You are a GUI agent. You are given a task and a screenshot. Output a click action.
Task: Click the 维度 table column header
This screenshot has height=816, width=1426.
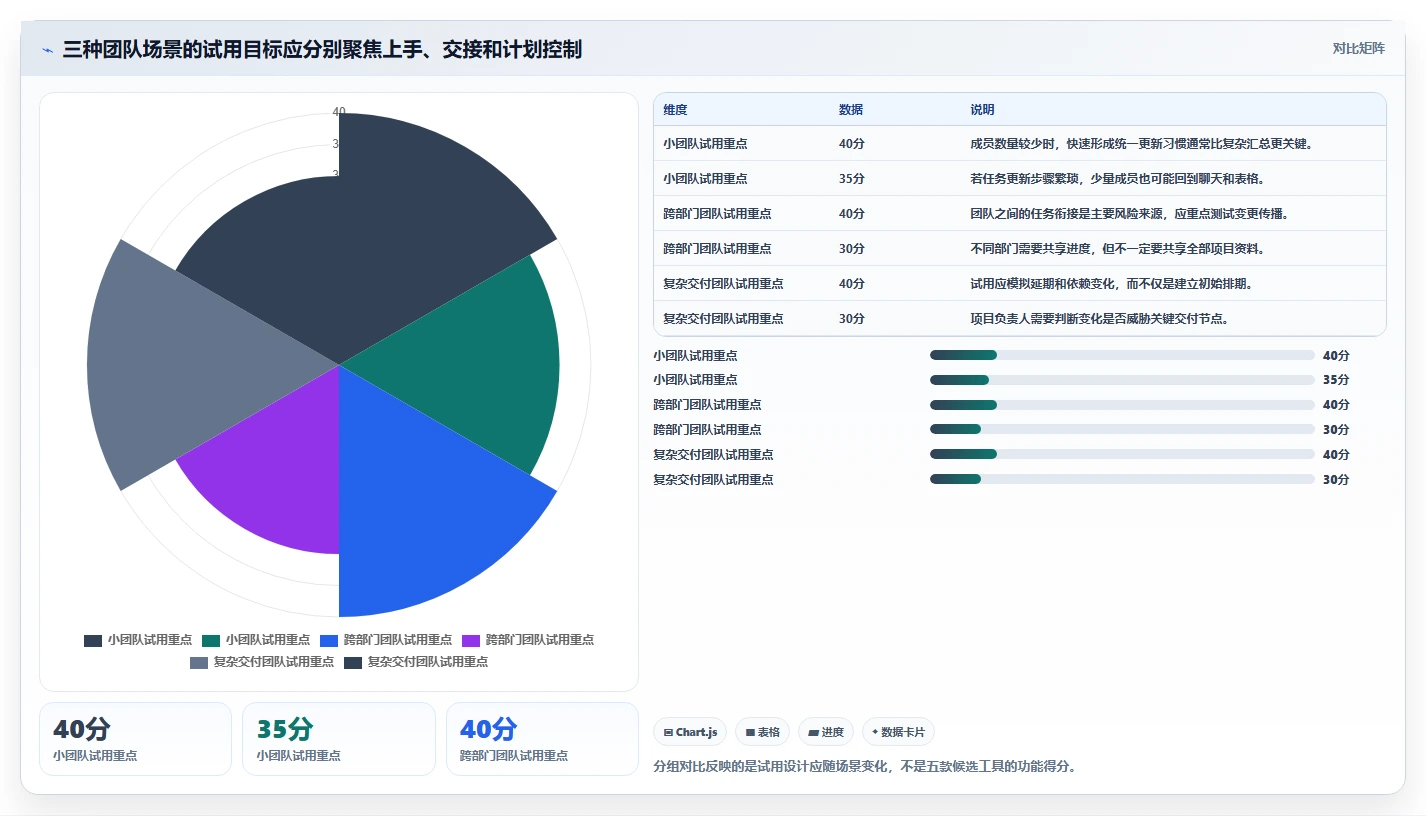[675, 110]
